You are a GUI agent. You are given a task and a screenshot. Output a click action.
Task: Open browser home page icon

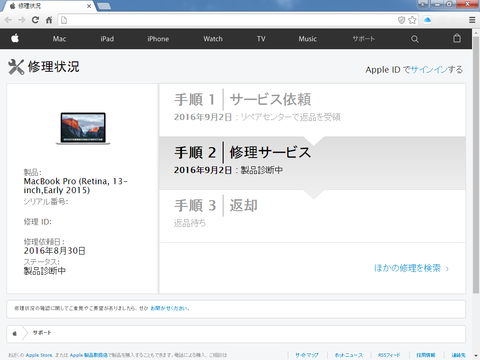click(49, 20)
